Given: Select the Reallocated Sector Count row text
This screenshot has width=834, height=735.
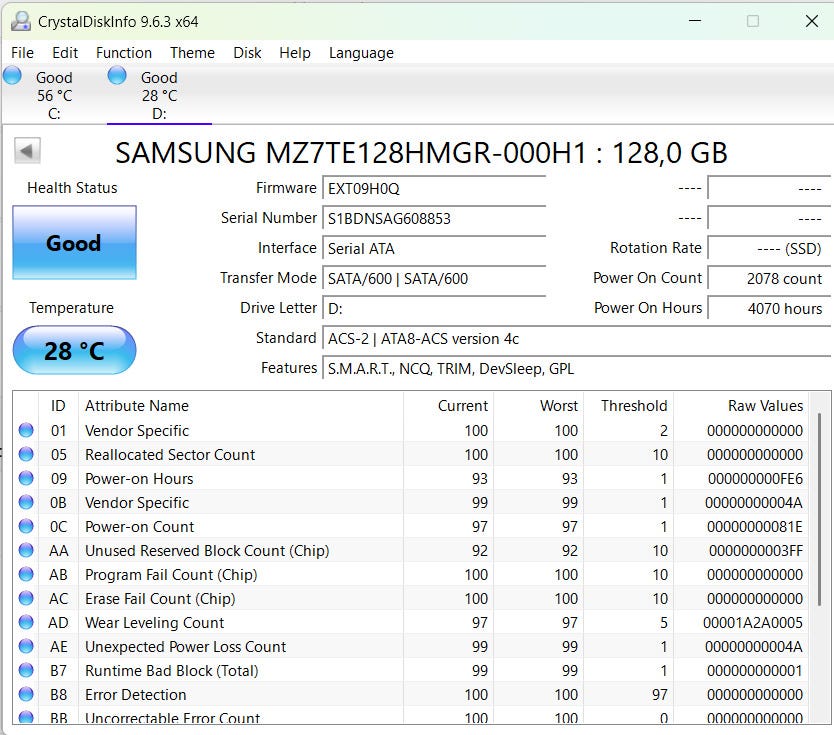Looking at the screenshot, I should tap(170, 455).
